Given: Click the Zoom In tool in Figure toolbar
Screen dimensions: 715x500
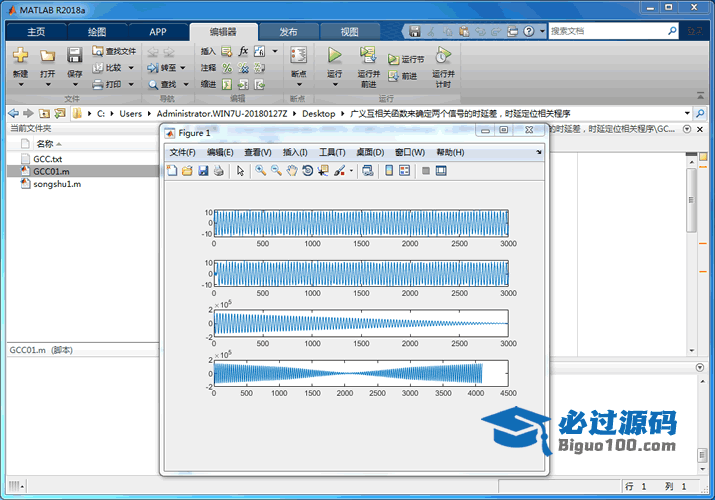Looking at the screenshot, I should [260, 171].
